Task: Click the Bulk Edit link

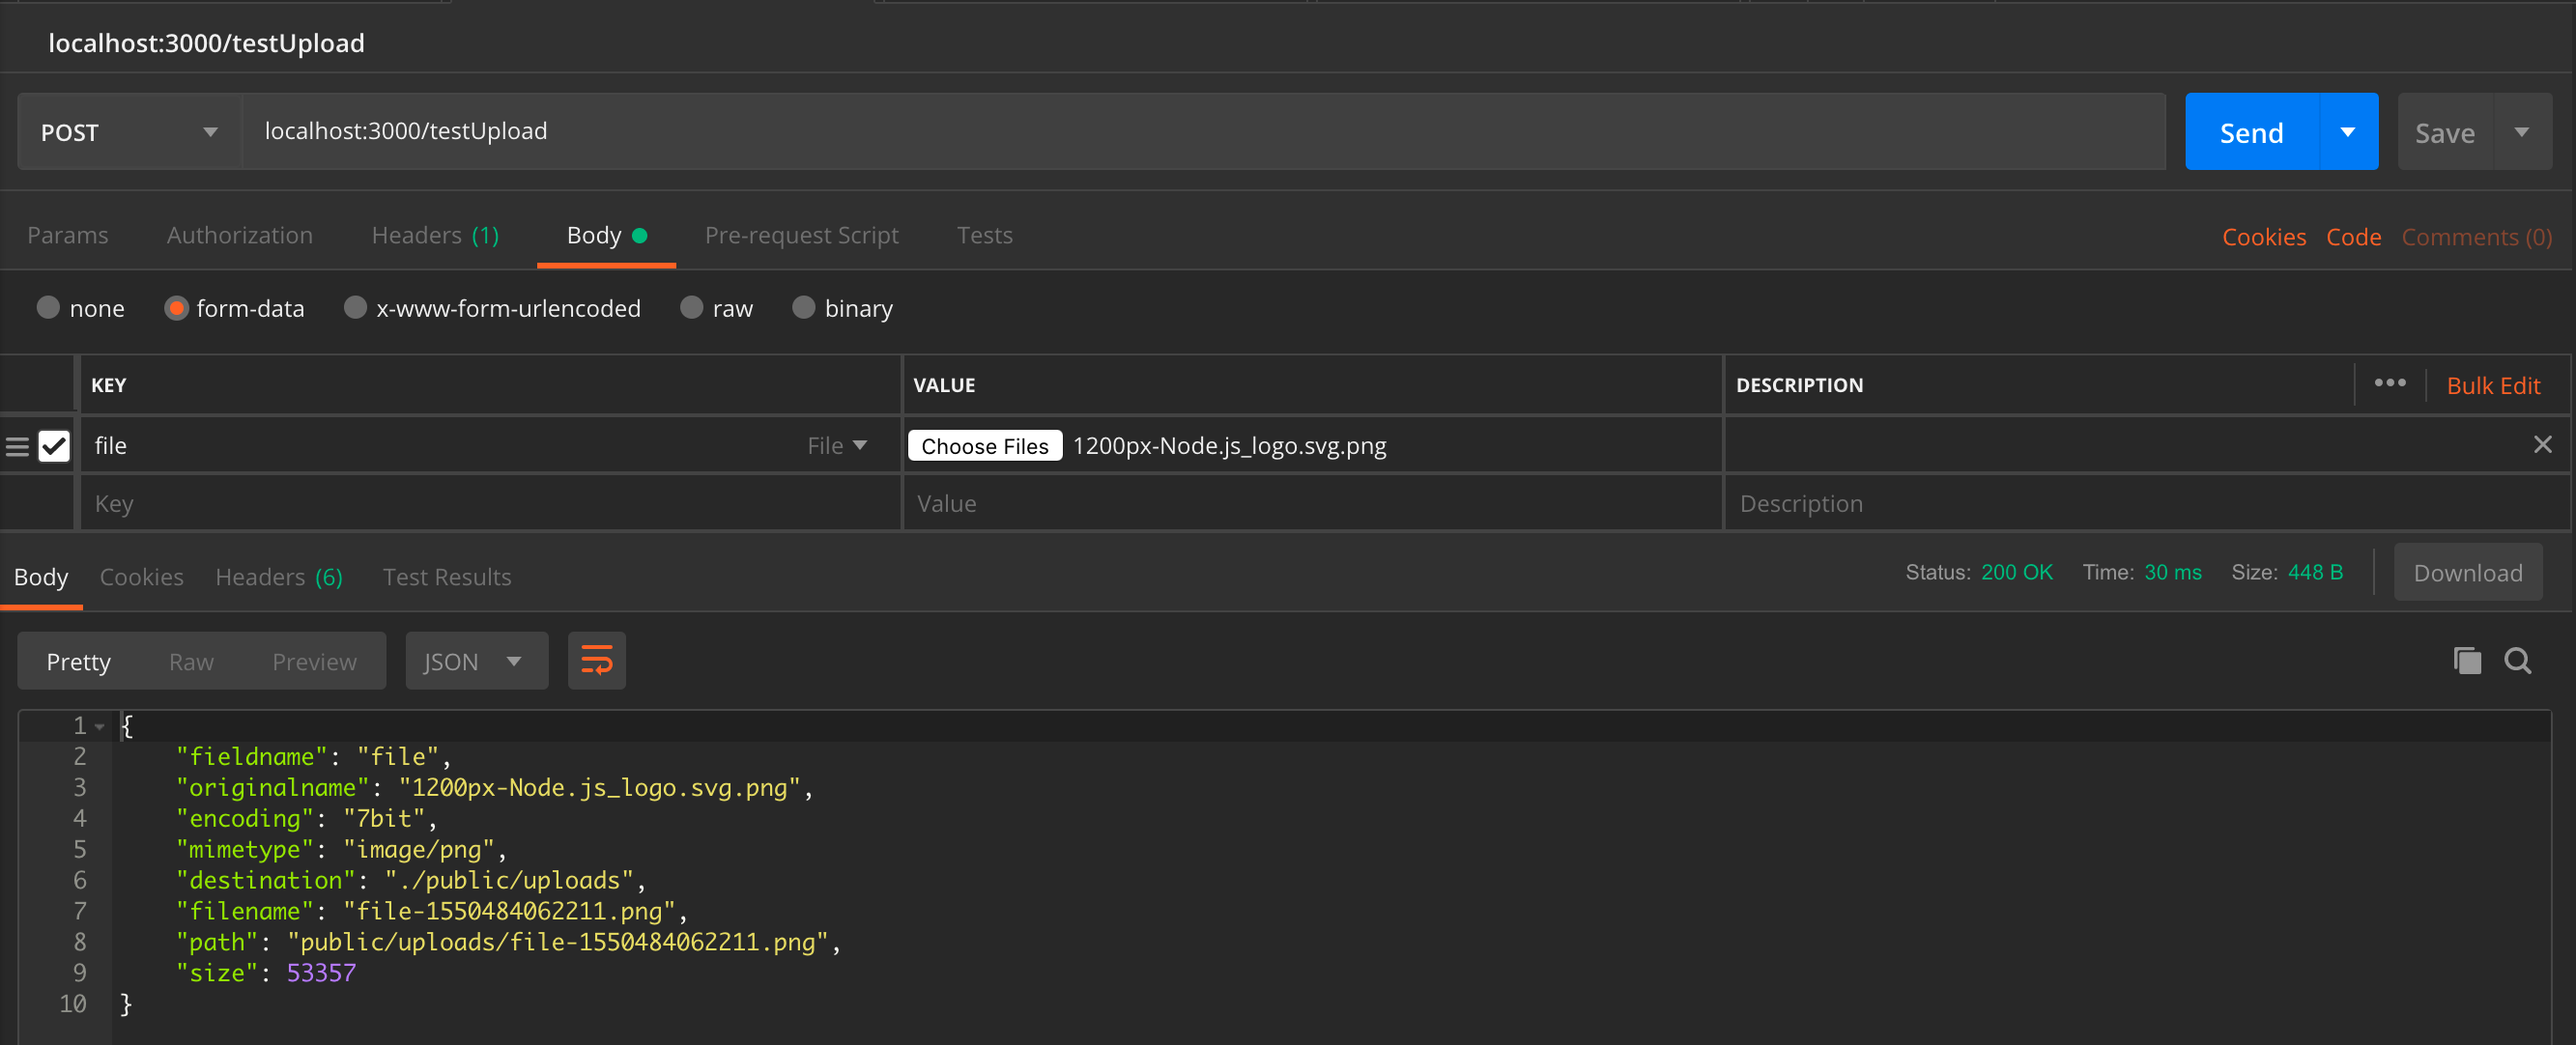Action: (2493, 385)
